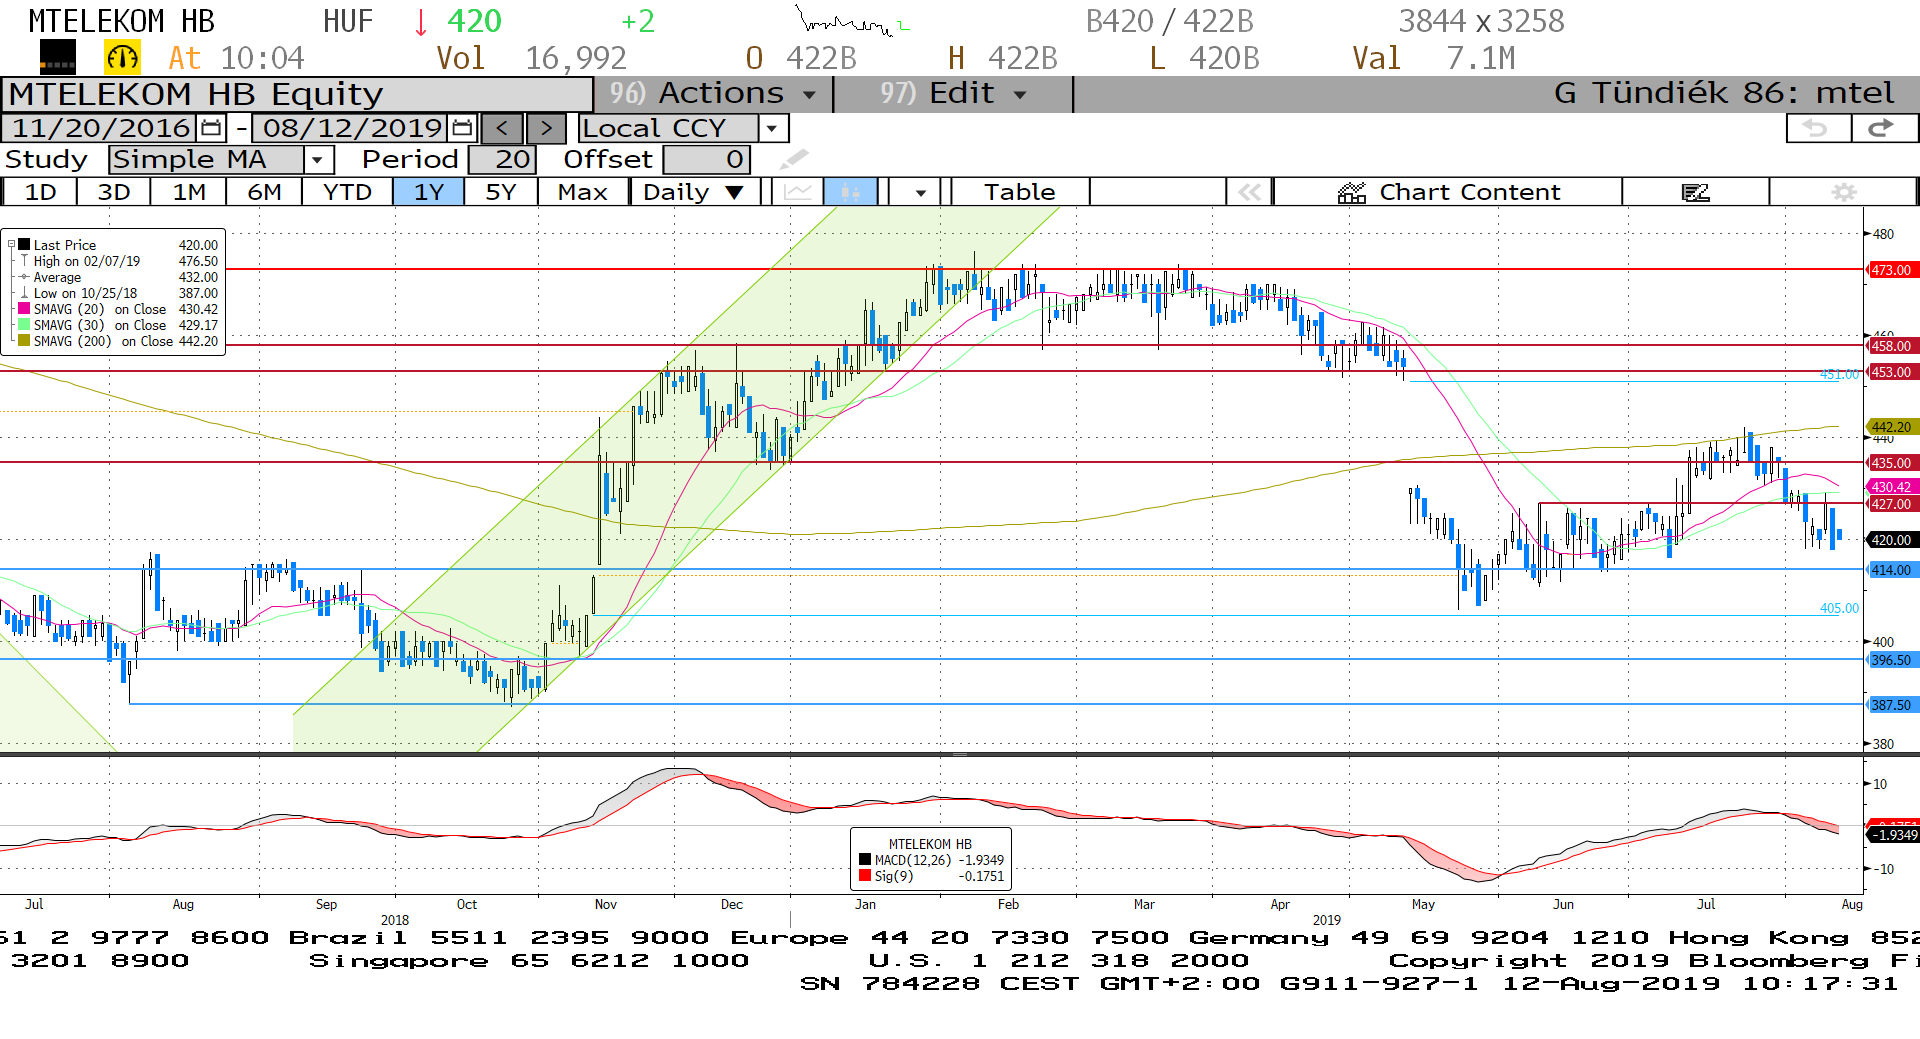Select the Max range
The height and width of the screenshot is (1039, 1920).
pos(583,192)
